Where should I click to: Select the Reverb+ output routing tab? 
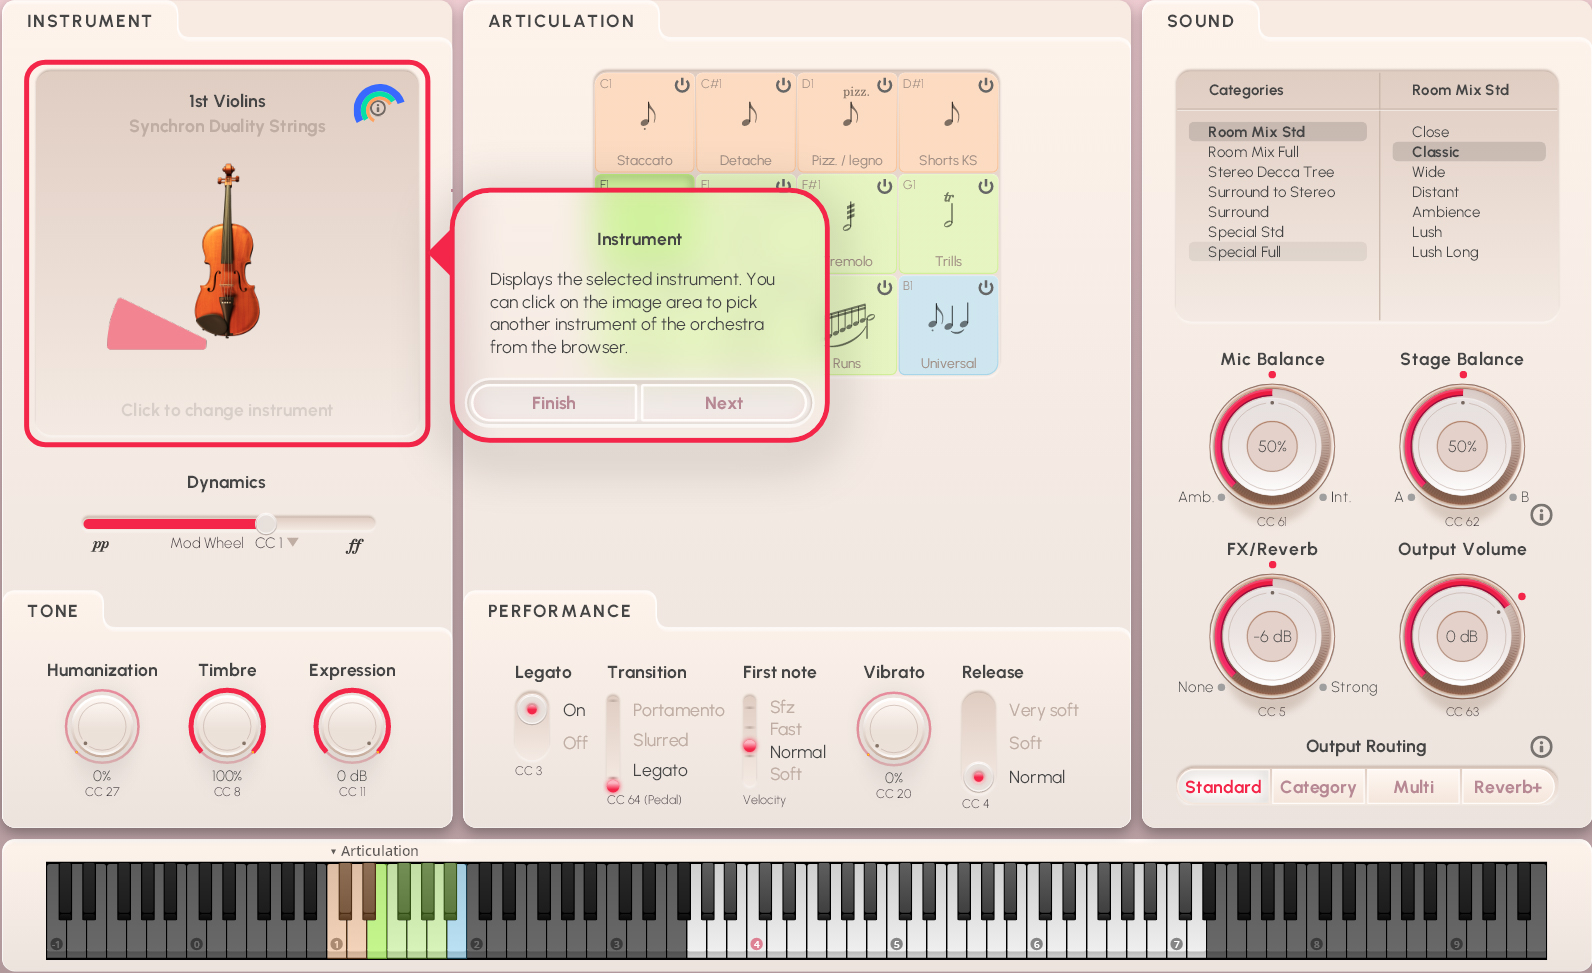1507,787
